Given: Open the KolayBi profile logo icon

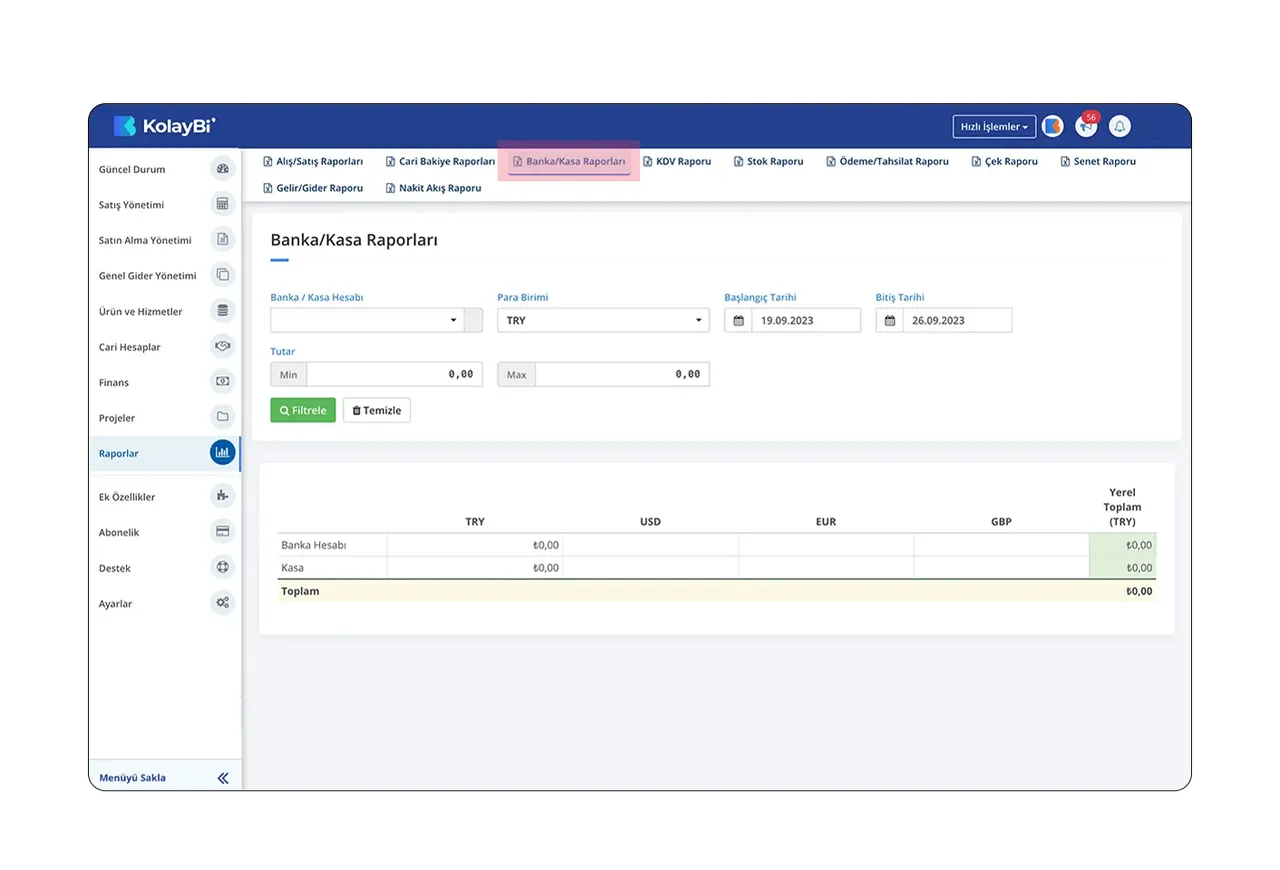Looking at the screenshot, I should click(1052, 126).
